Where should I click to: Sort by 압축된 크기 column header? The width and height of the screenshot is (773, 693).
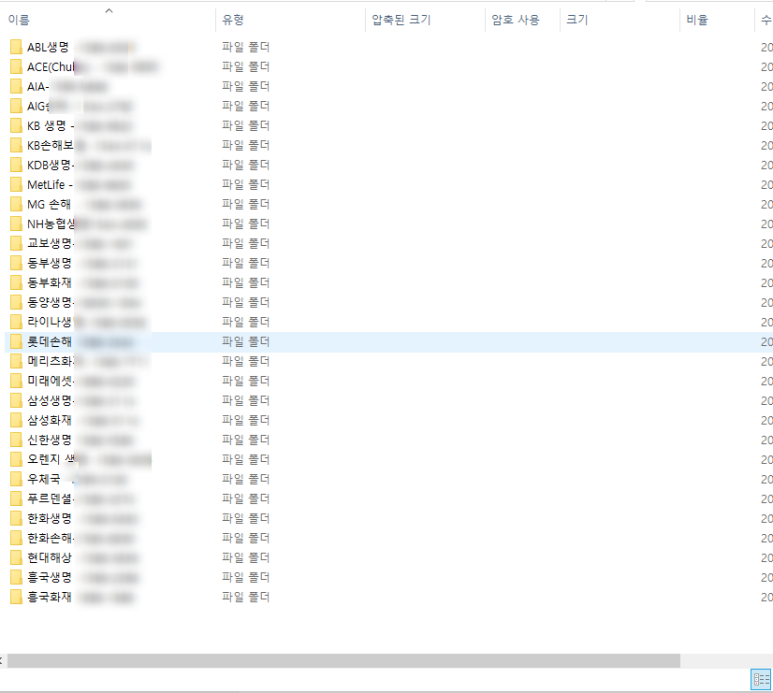coord(401,20)
